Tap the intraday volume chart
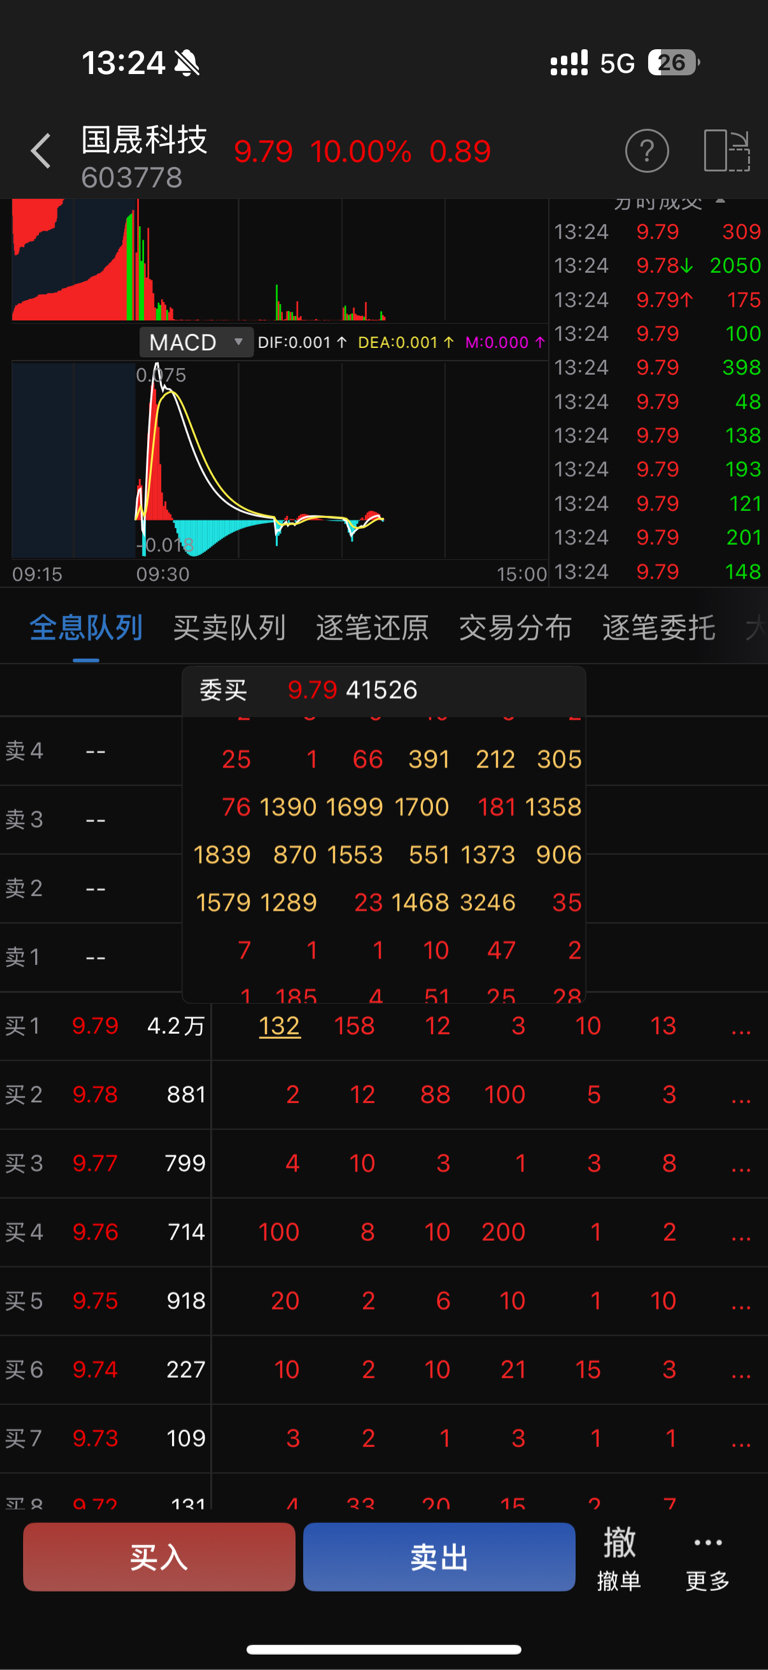 279,260
